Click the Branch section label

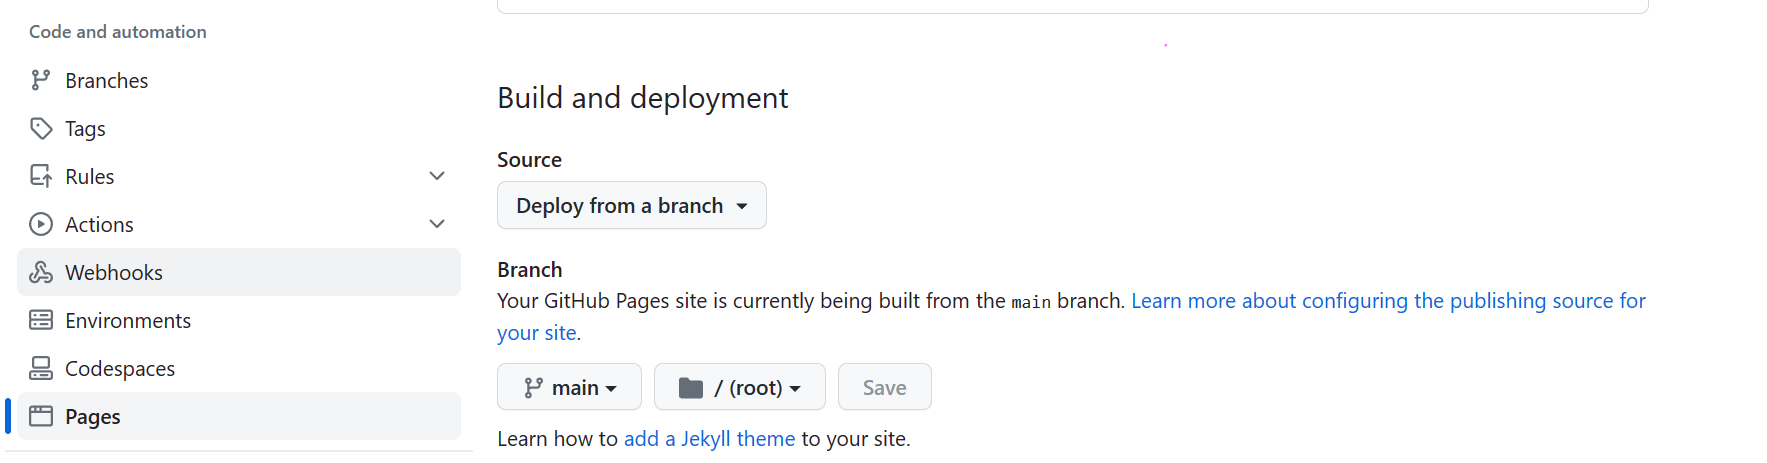pos(530,269)
